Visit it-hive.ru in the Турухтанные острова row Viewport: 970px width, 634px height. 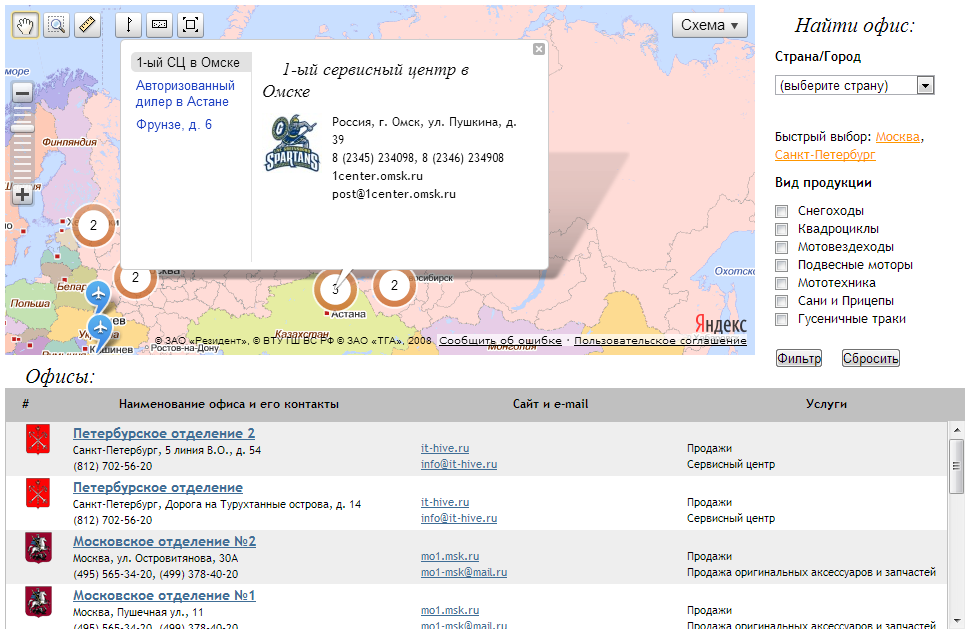coord(445,502)
